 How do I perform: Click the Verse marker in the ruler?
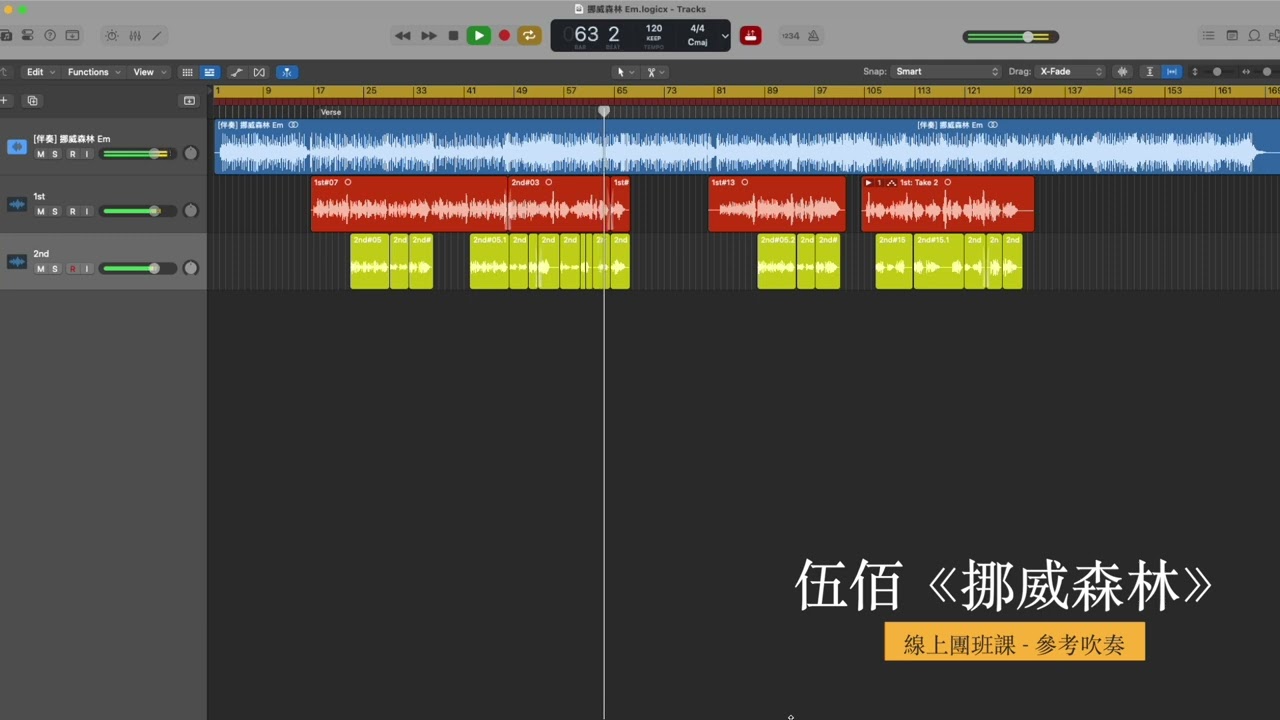click(330, 112)
